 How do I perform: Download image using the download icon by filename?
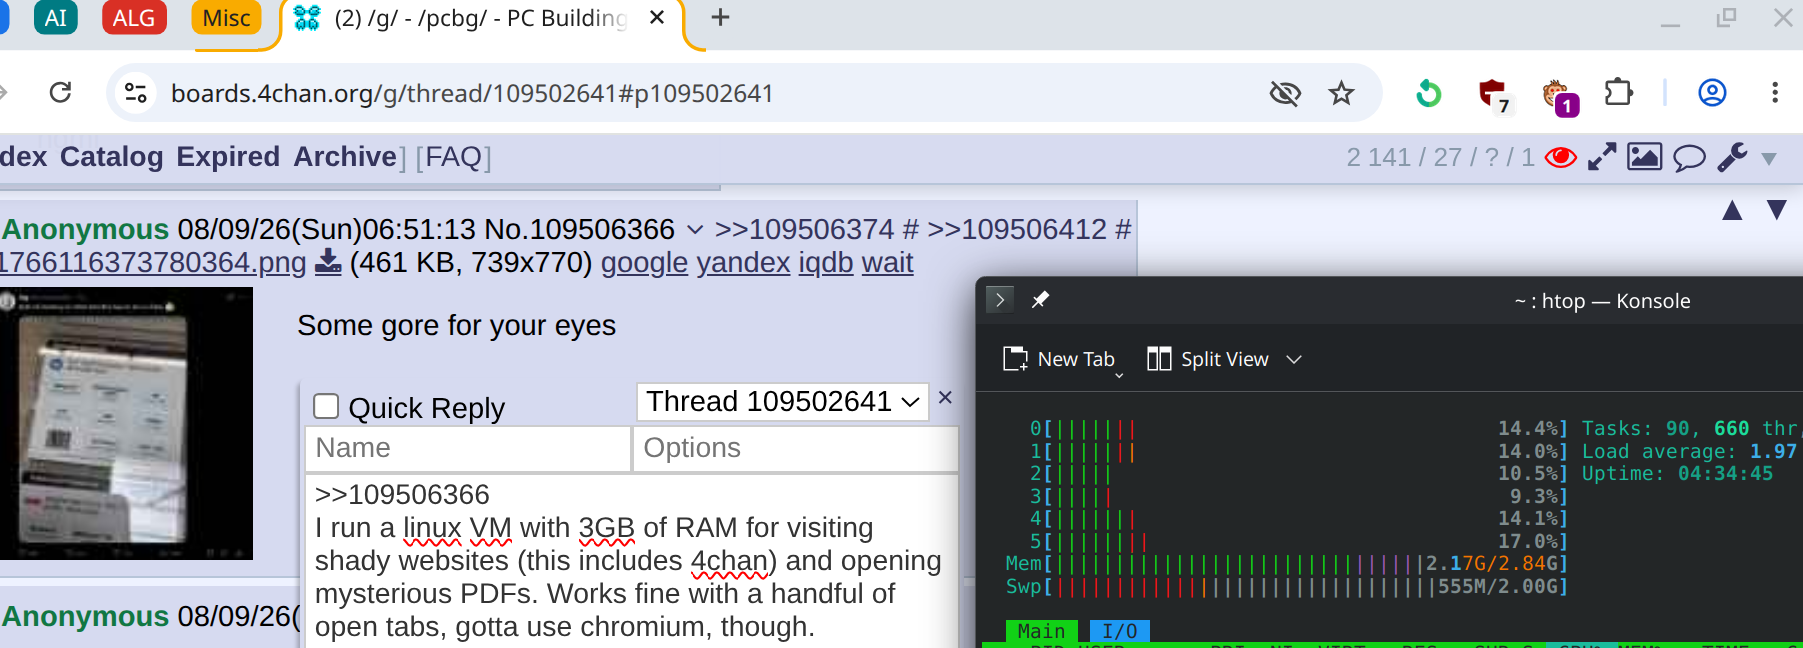tap(328, 262)
